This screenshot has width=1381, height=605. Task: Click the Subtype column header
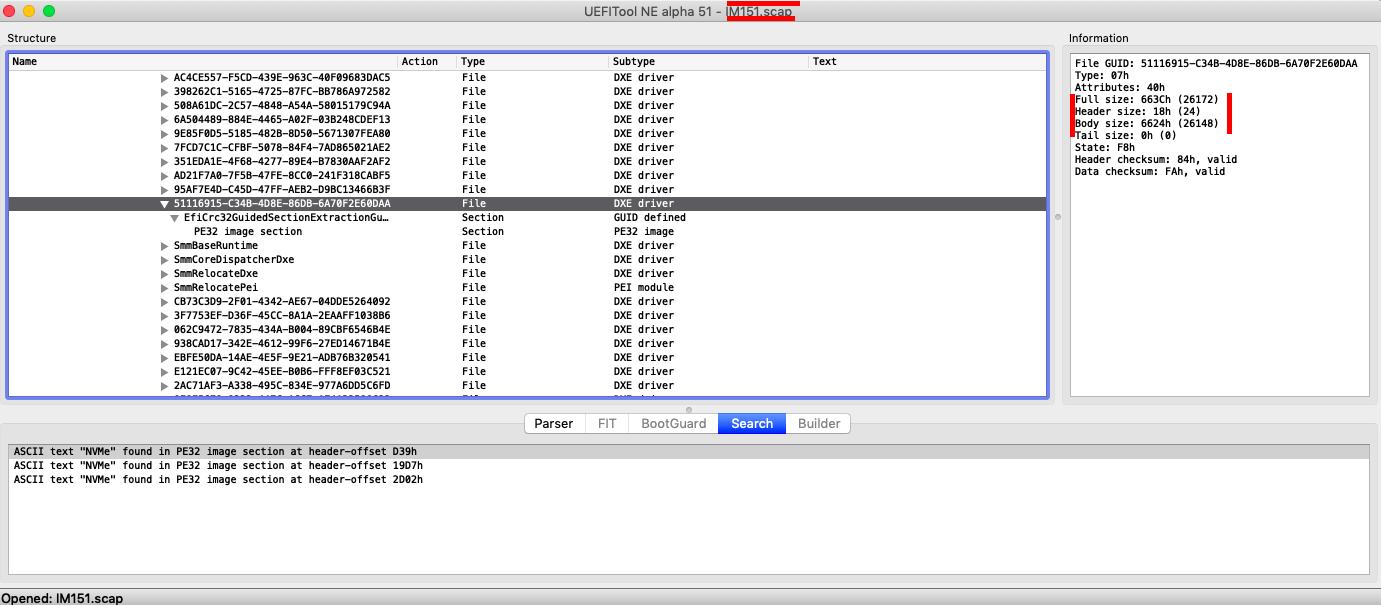pyautogui.click(x=709, y=61)
